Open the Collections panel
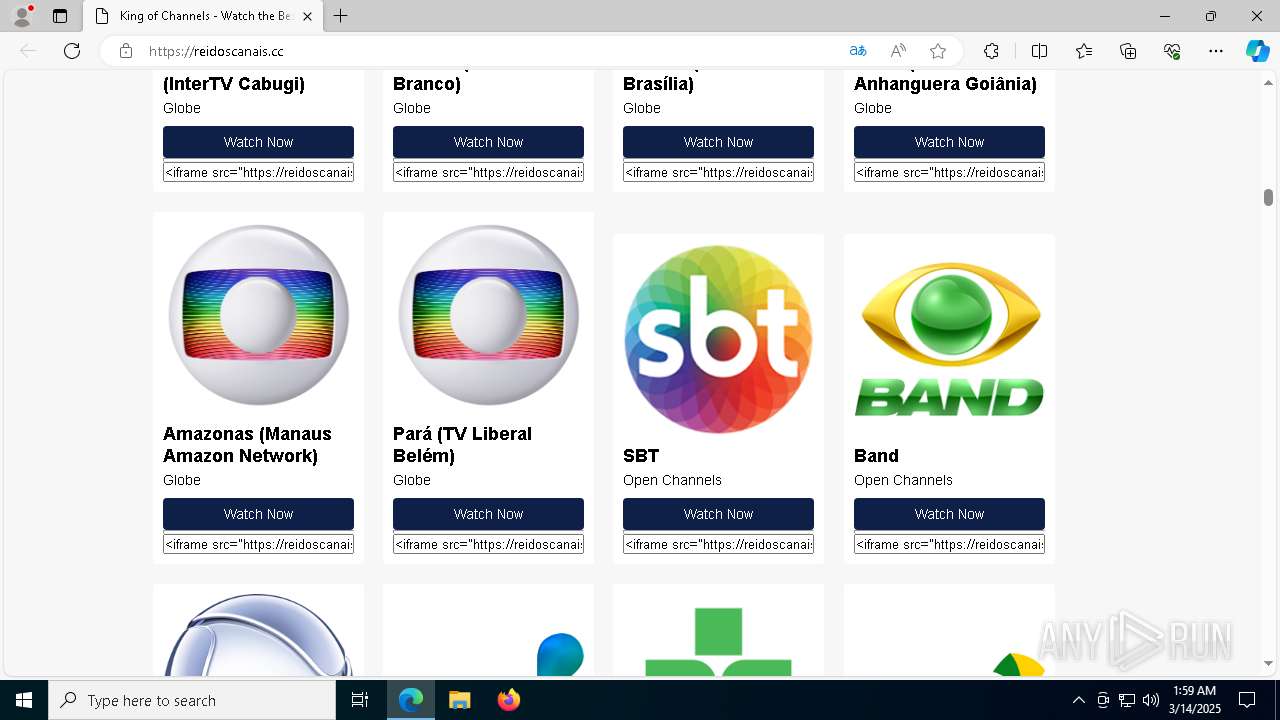The image size is (1280, 720). pyautogui.click(x=1128, y=51)
